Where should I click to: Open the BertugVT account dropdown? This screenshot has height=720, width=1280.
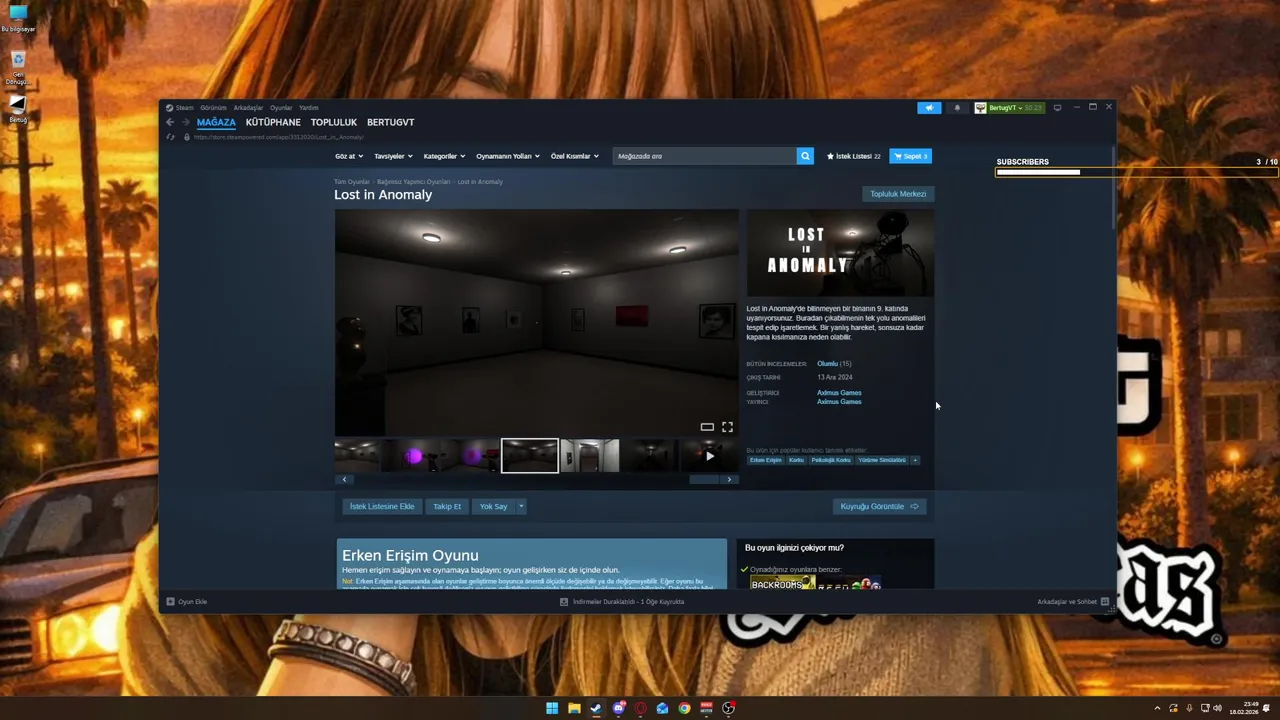coord(1009,107)
